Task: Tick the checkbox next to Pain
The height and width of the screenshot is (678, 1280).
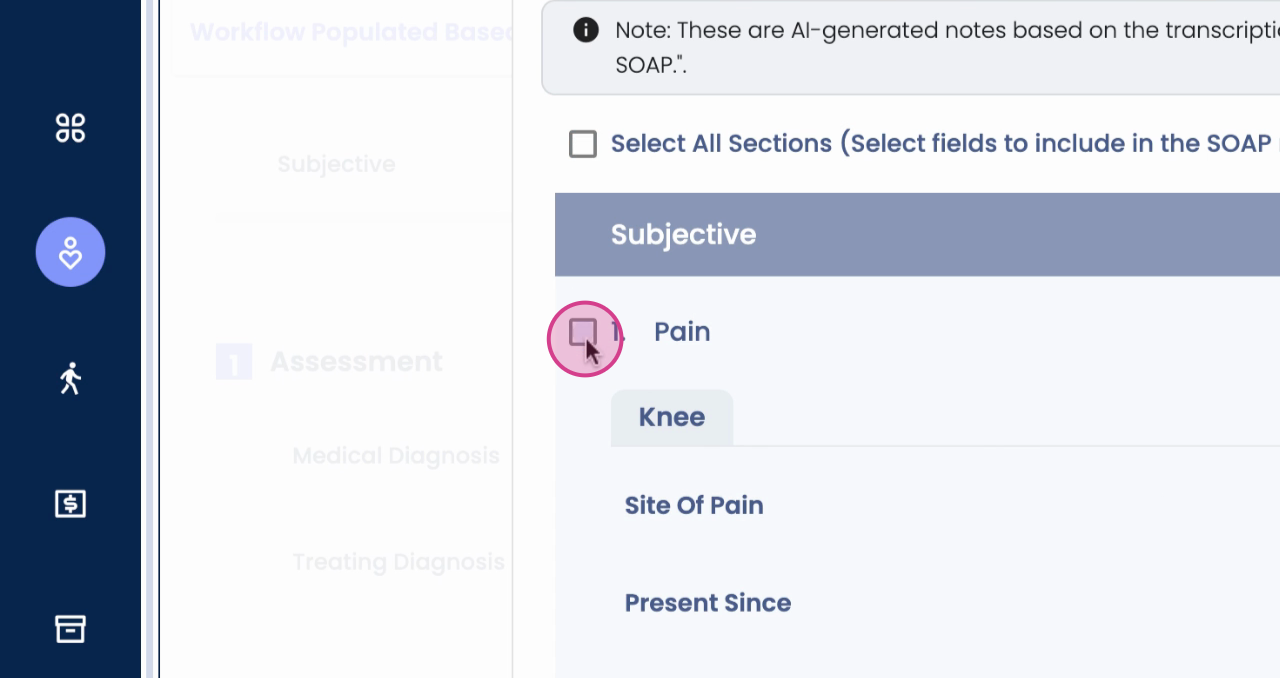Action: (583, 332)
